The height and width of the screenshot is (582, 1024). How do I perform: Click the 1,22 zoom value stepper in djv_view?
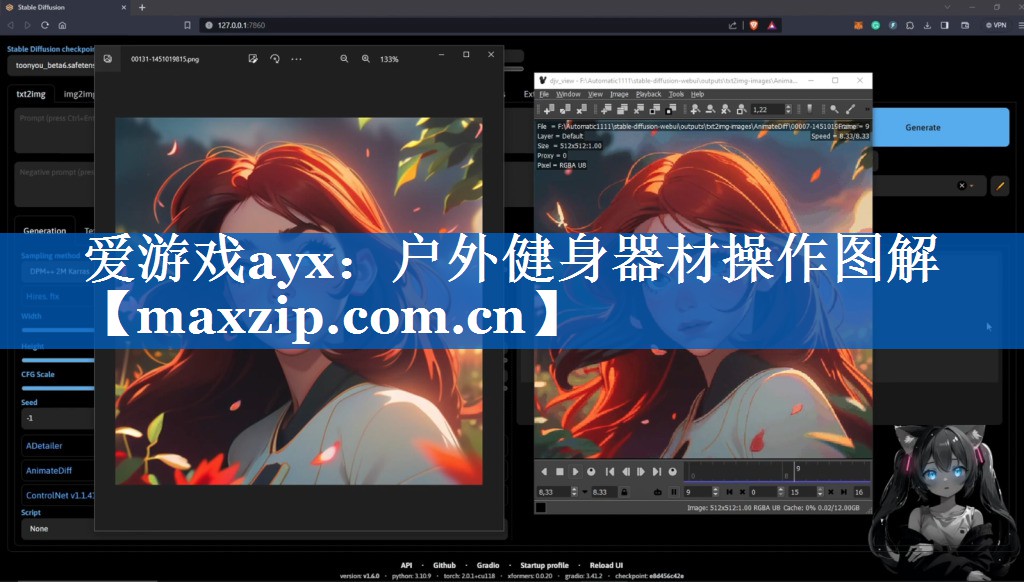point(788,109)
